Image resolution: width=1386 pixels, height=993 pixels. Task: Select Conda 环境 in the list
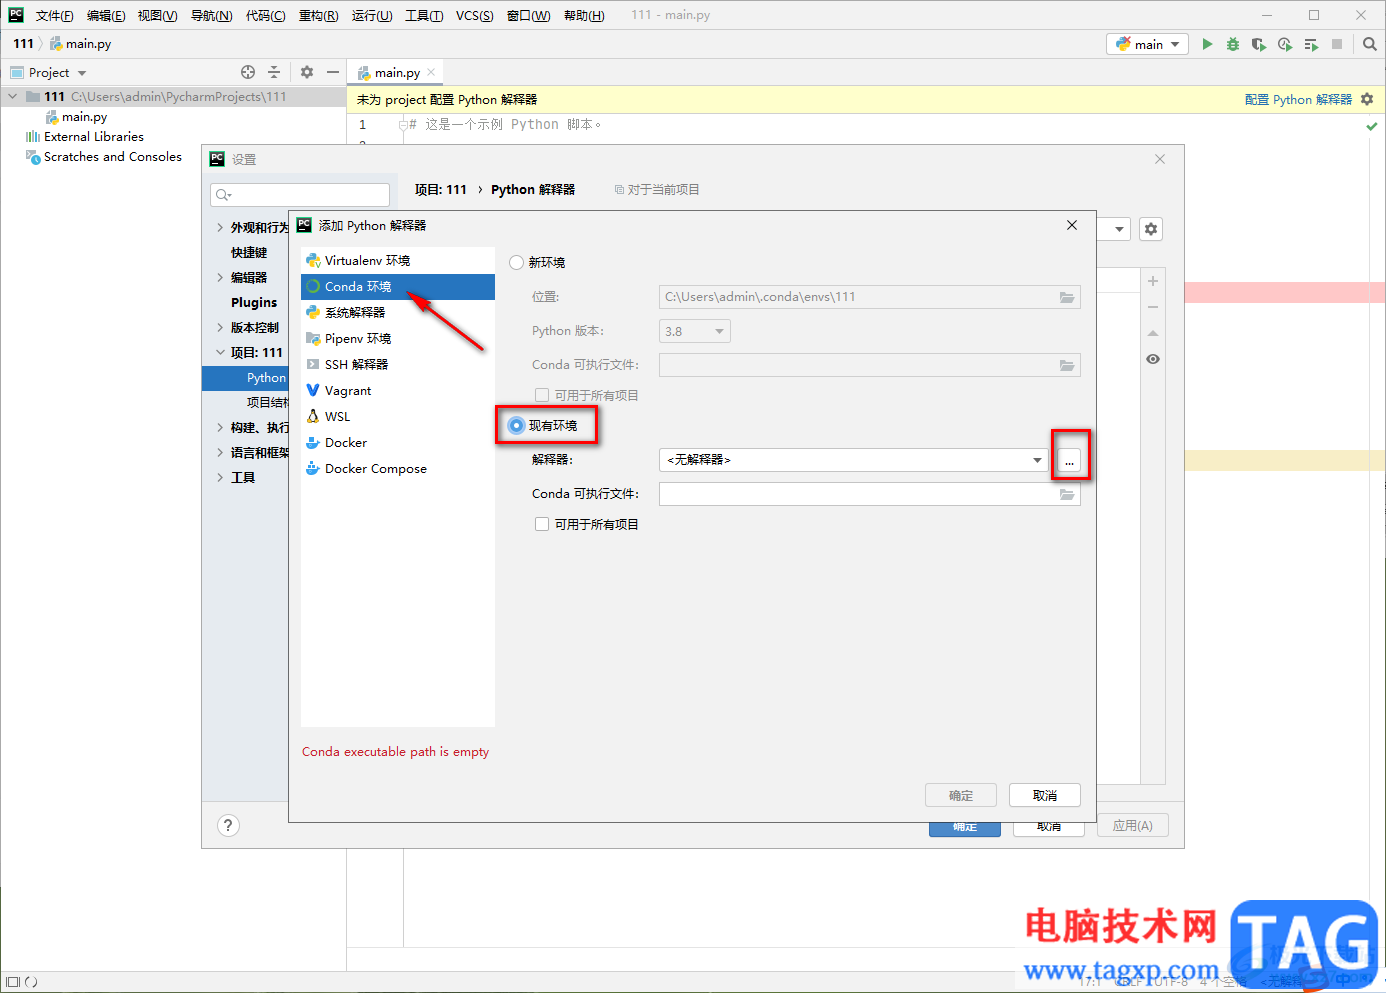(x=398, y=286)
